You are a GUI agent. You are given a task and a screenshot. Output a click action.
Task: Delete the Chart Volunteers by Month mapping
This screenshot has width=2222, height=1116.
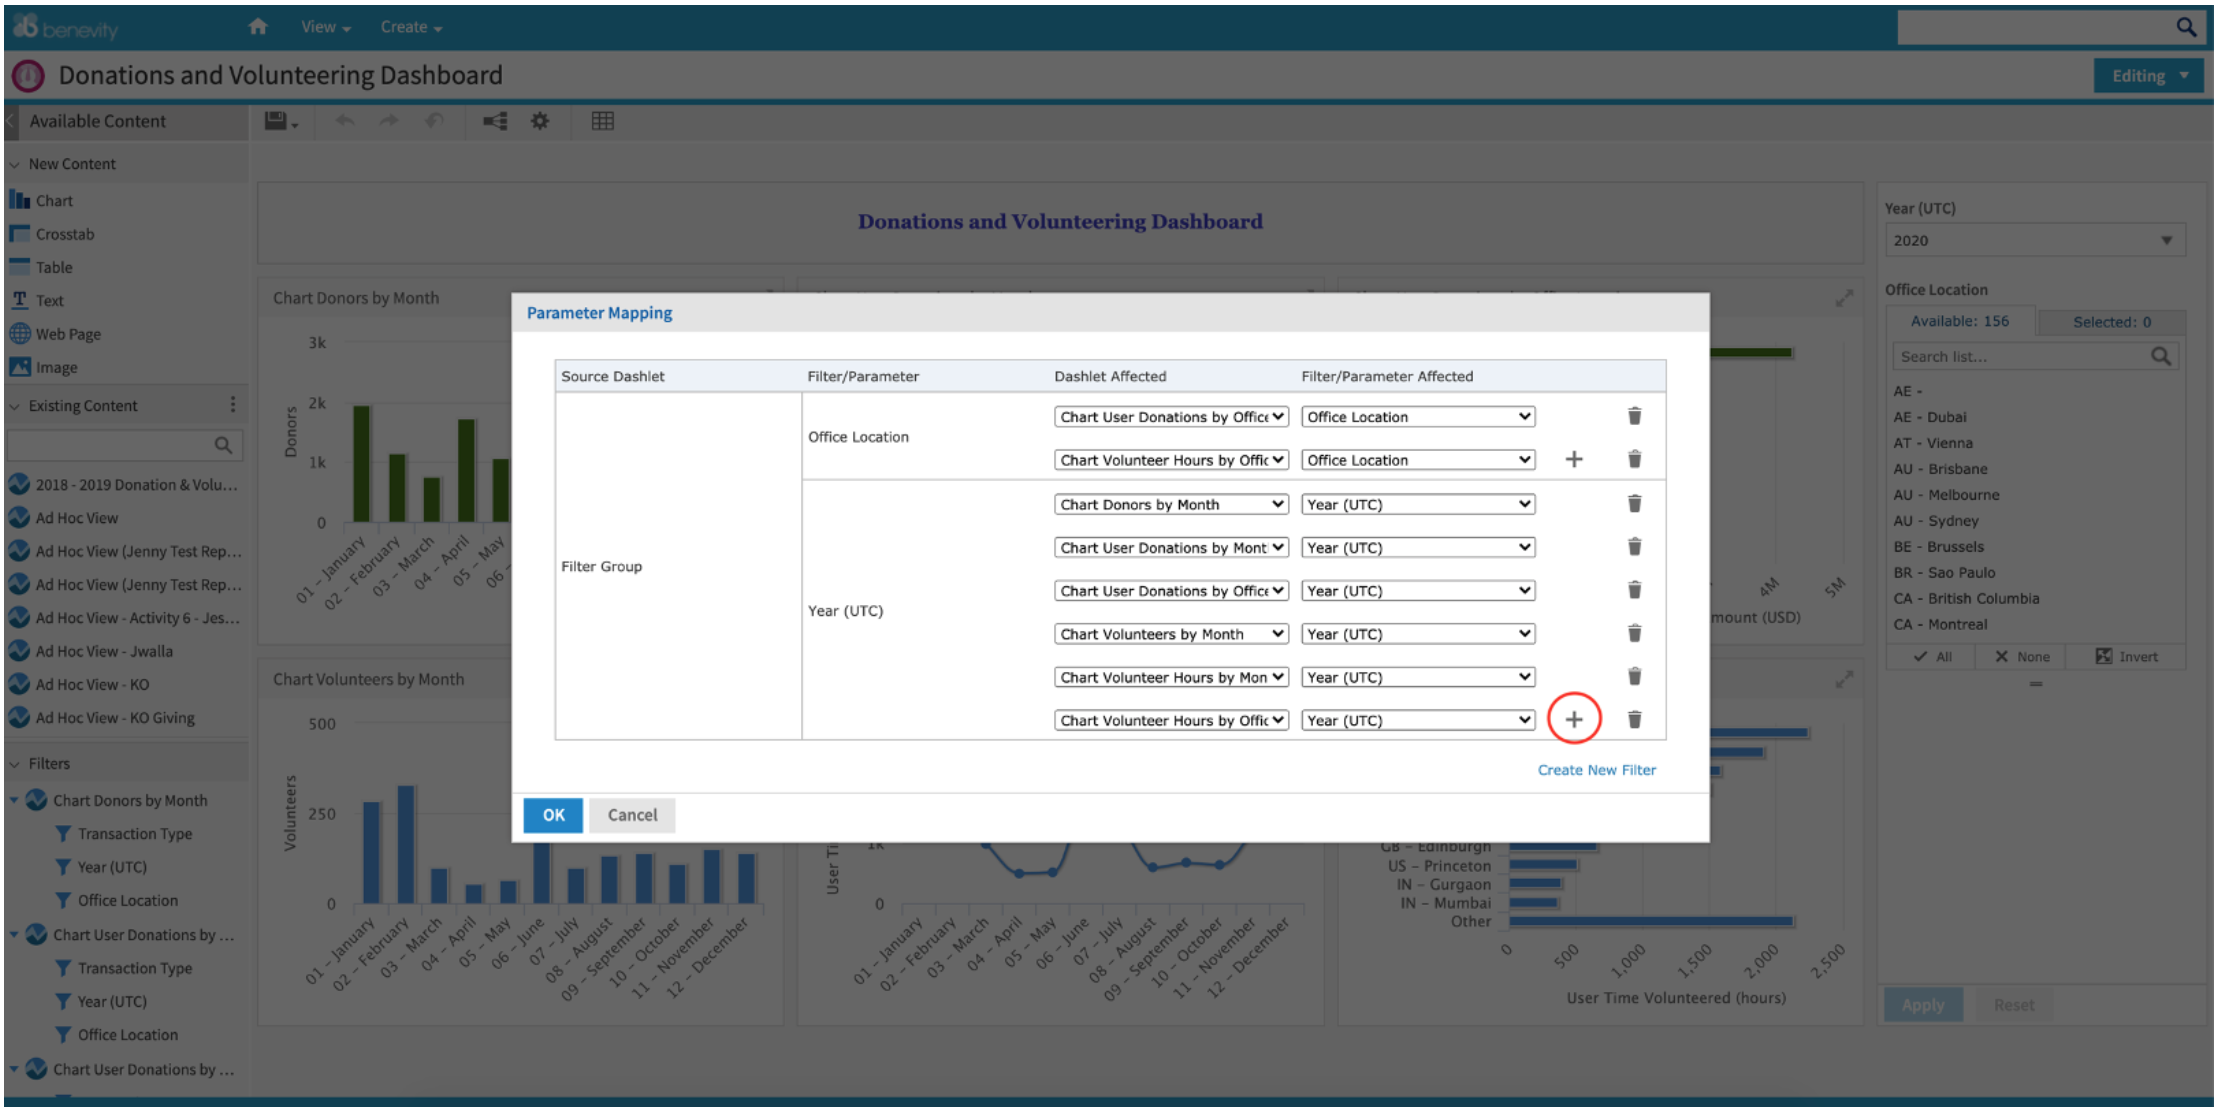click(x=1634, y=633)
